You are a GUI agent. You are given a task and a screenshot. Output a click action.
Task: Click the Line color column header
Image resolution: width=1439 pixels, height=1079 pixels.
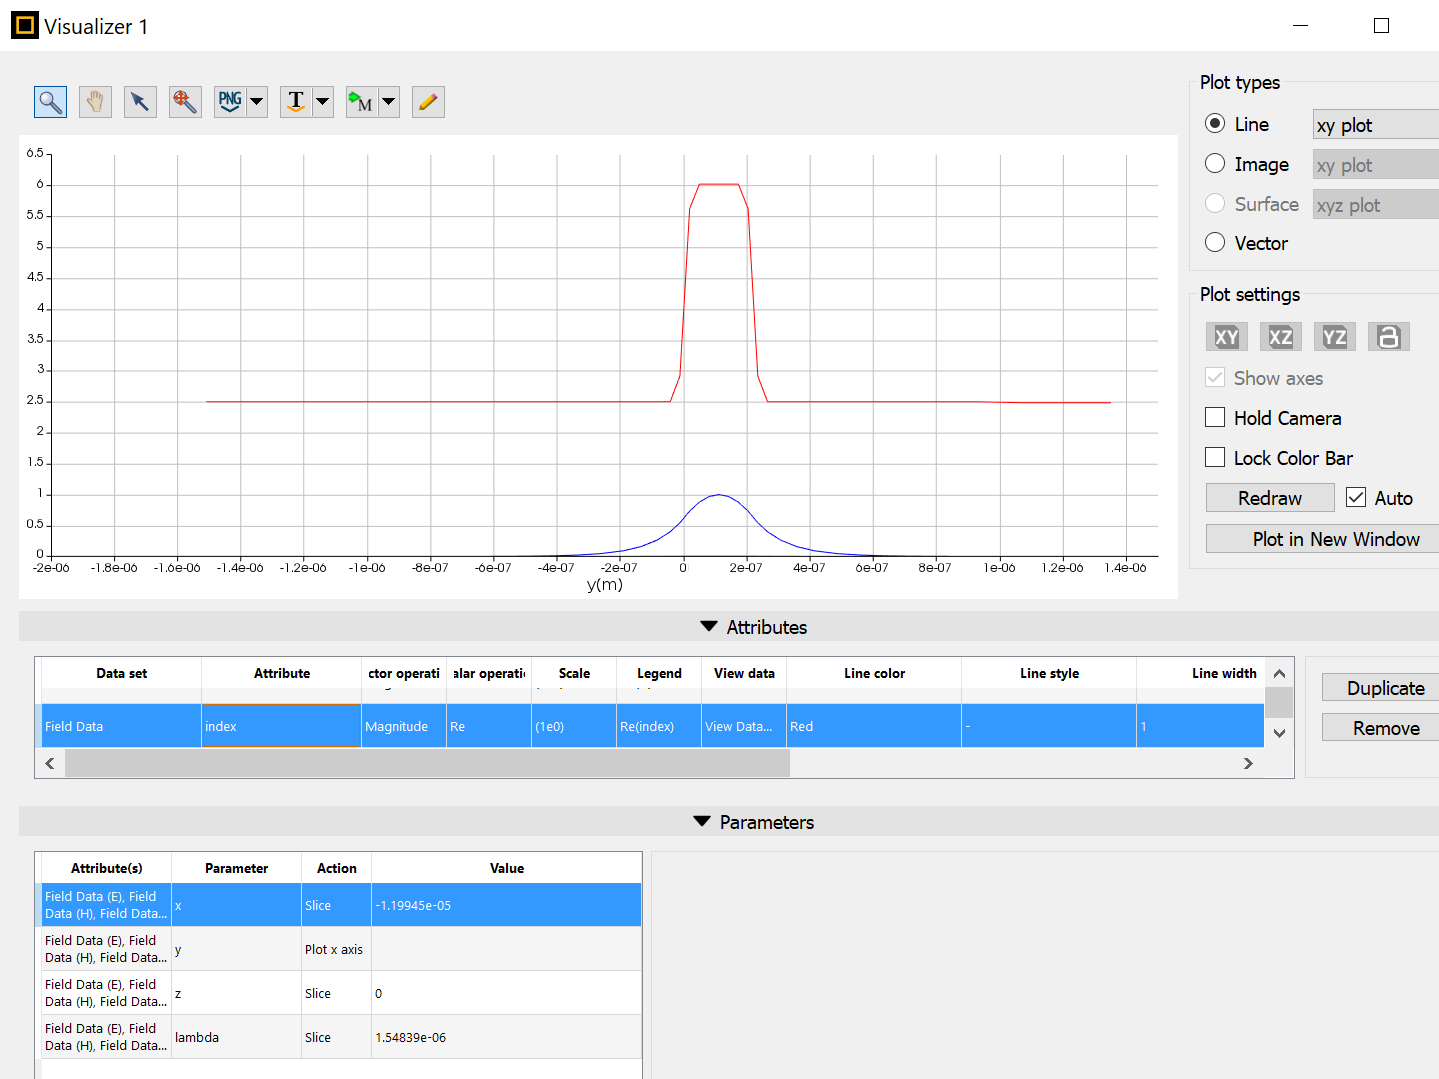[874, 673]
